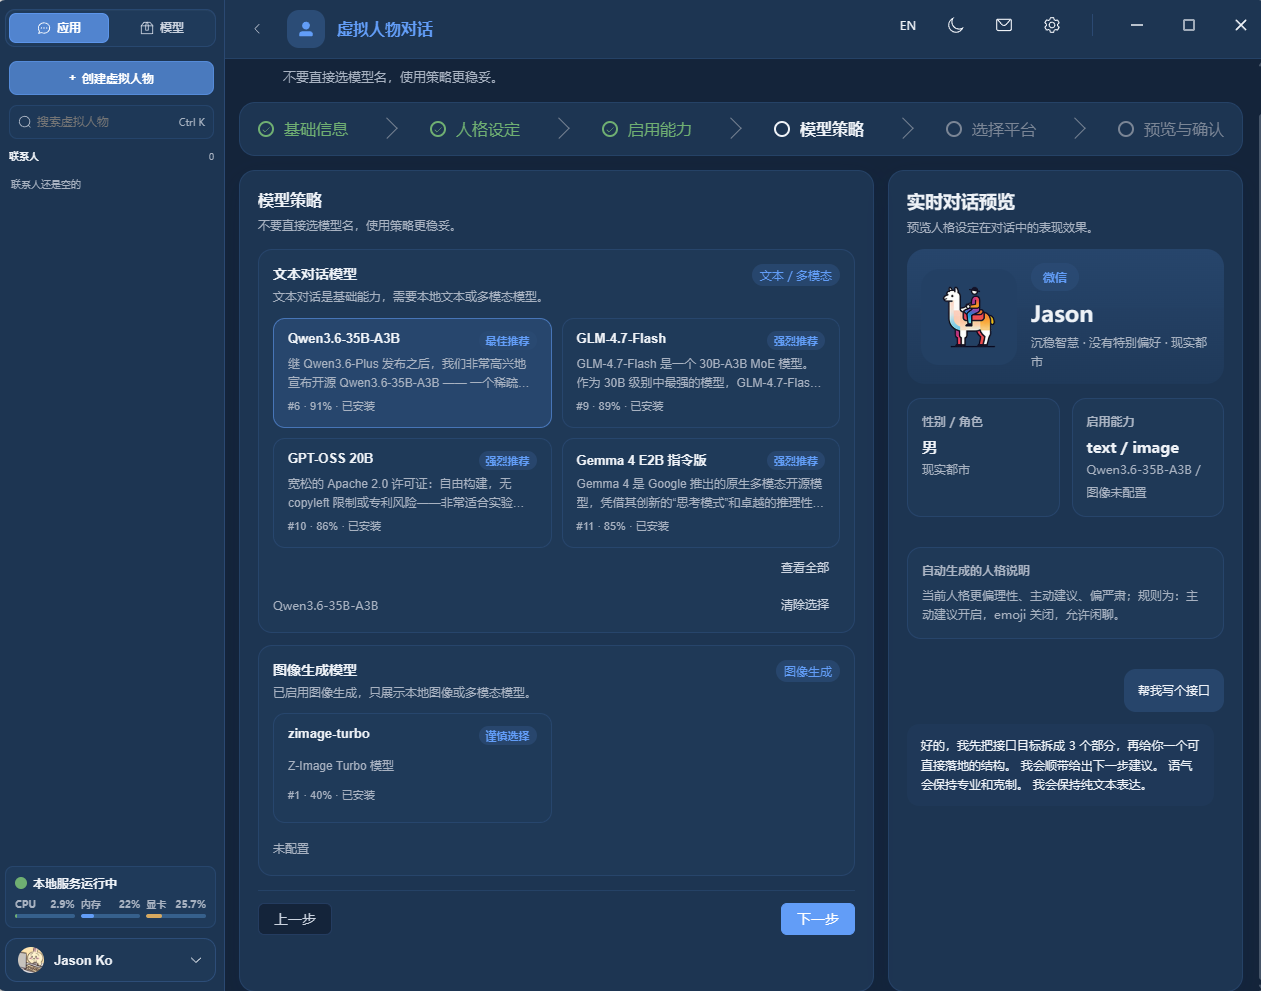1261x991 pixels.
Task: Click the 文本 / 多模态 tag
Action: [x=795, y=276]
